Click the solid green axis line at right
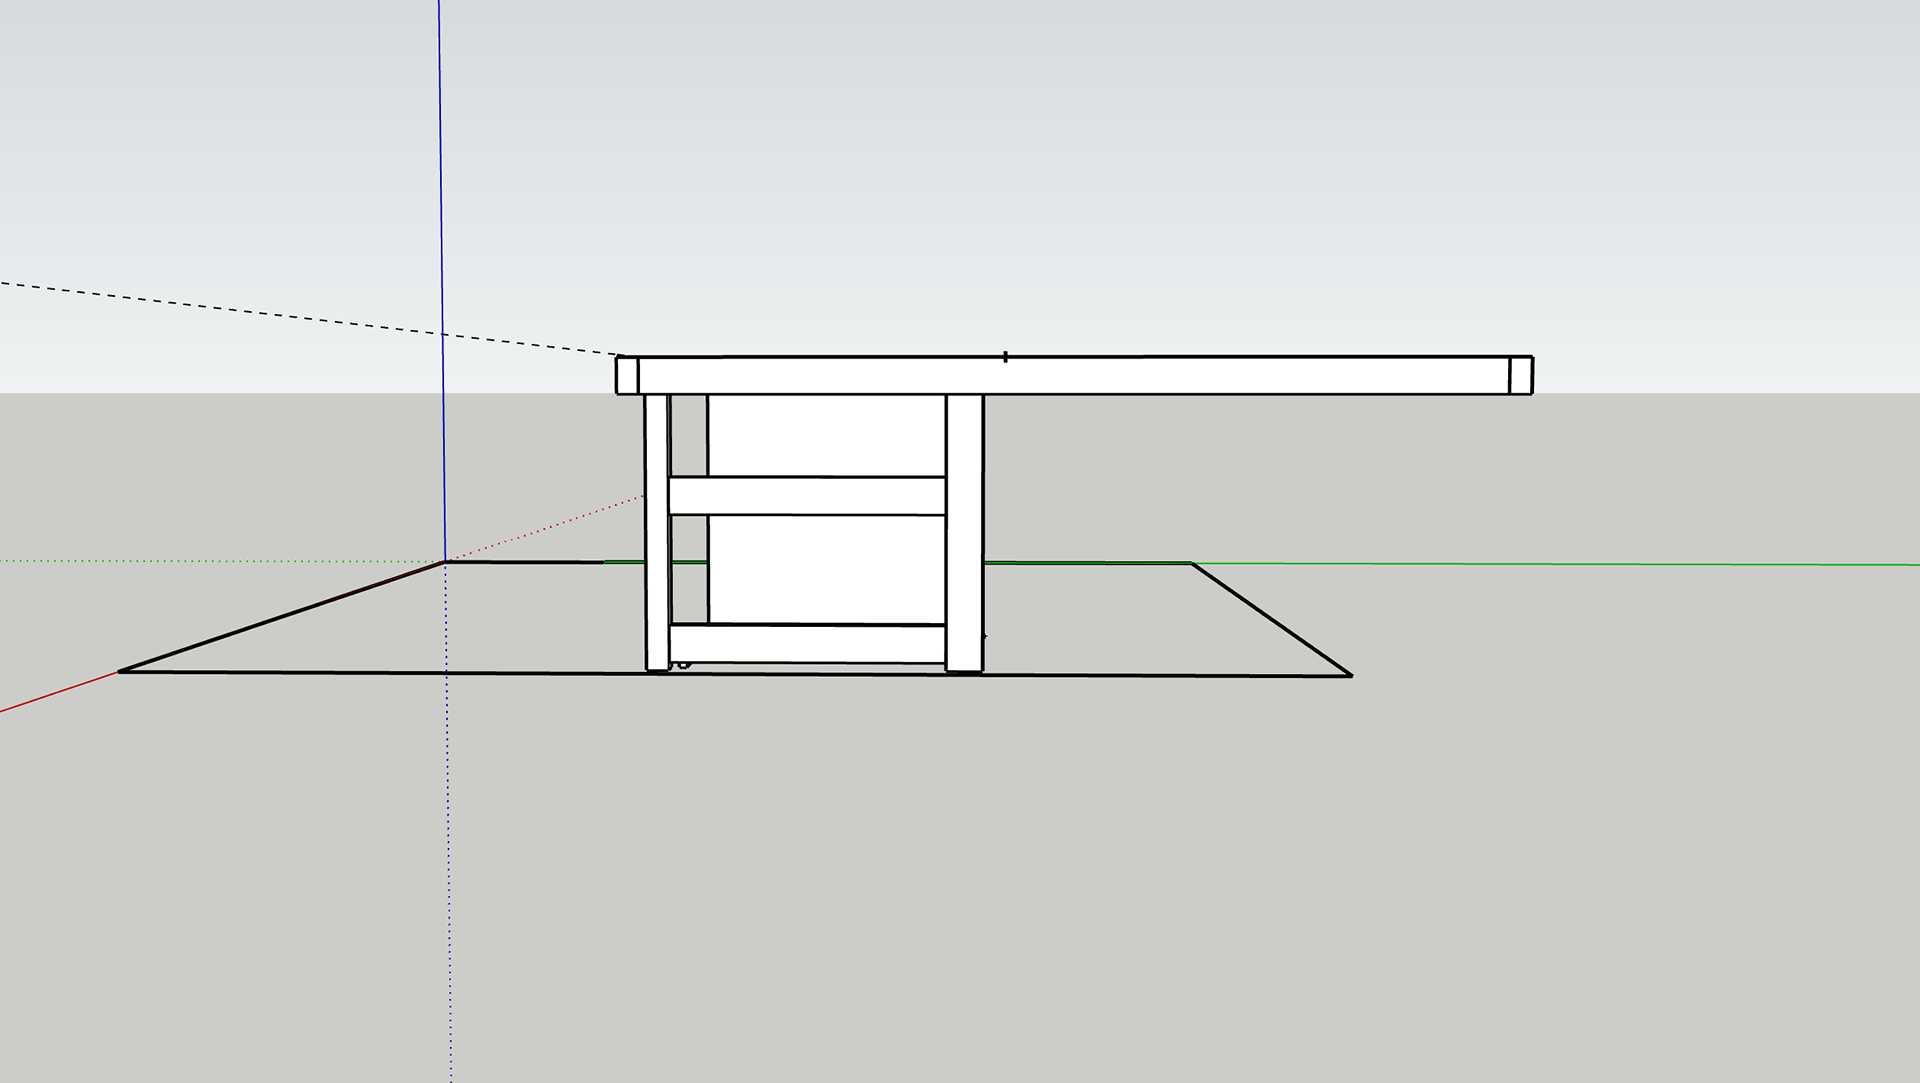 1550,564
